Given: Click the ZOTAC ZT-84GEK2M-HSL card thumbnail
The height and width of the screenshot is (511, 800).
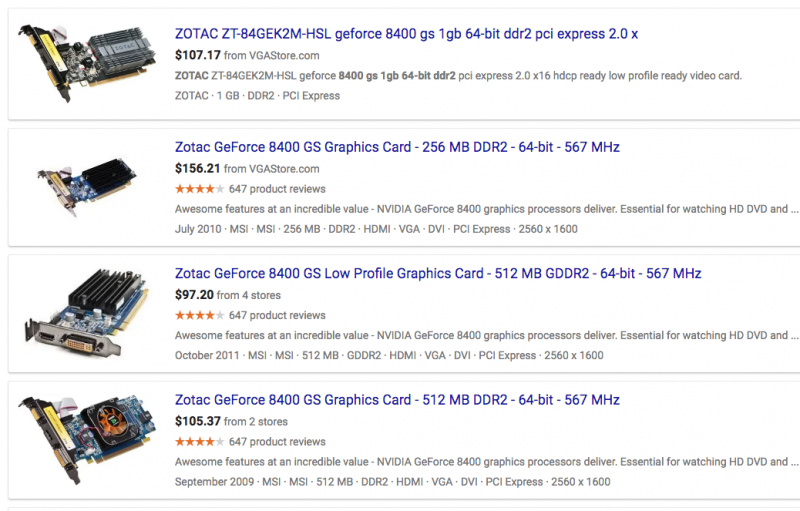Looking at the screenshot, I should 87,63.
